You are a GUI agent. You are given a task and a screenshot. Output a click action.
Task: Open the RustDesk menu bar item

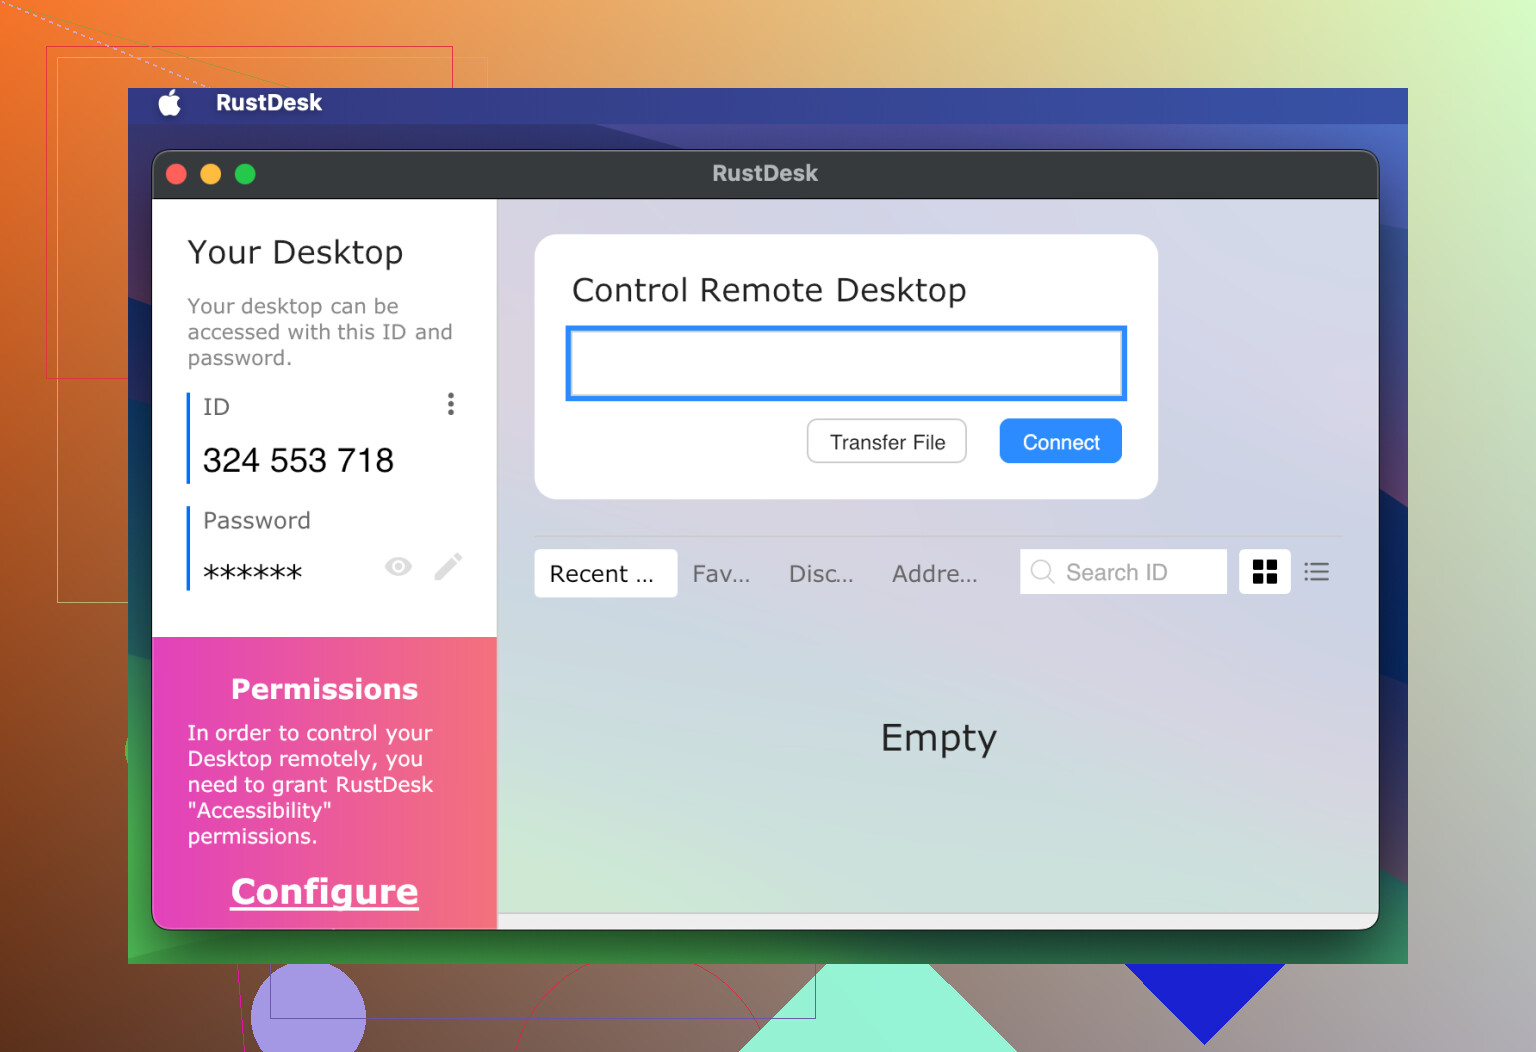269,103
